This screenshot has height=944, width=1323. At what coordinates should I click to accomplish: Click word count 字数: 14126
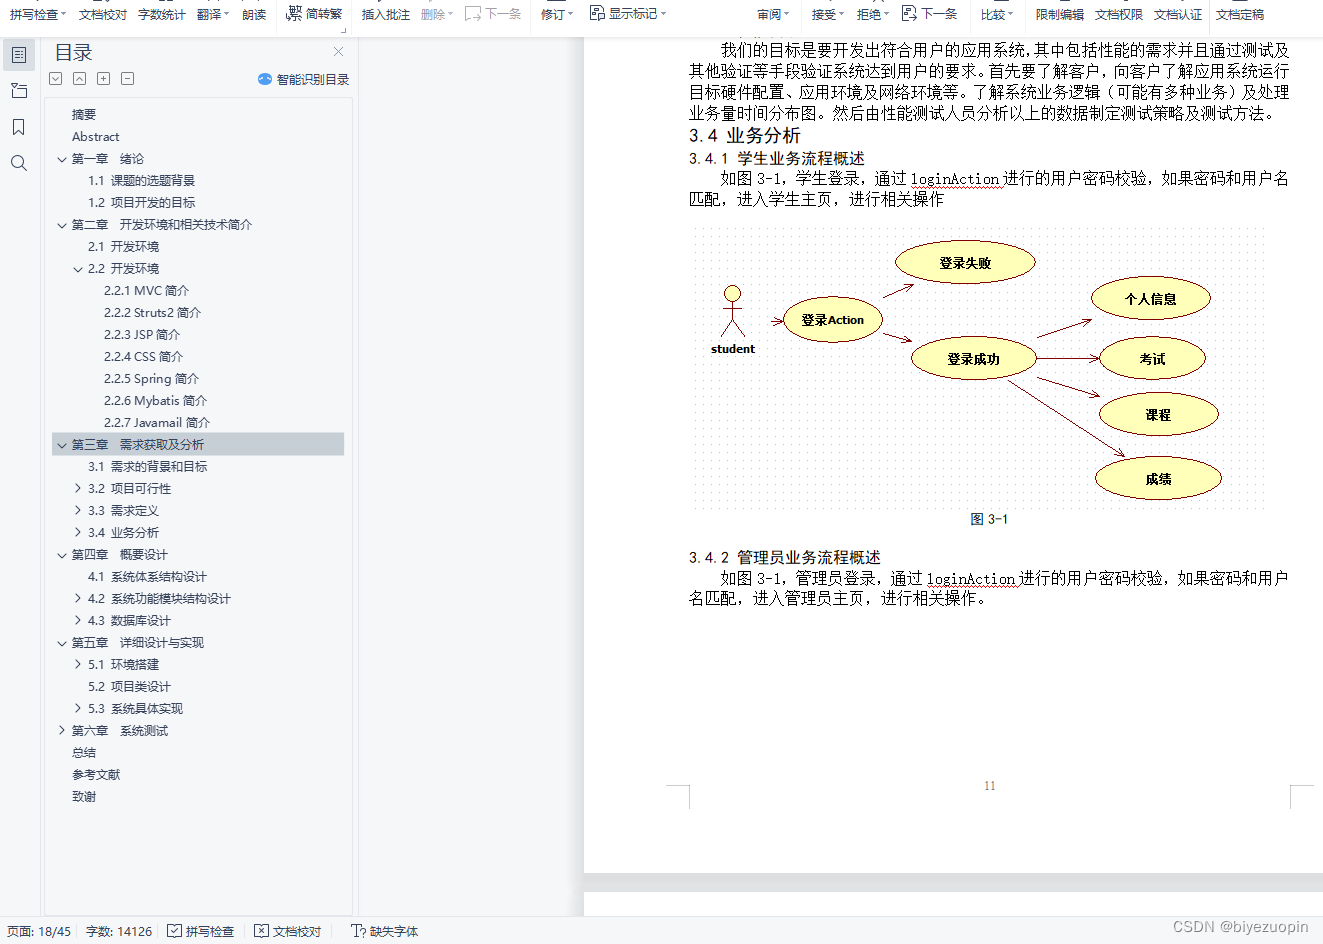coord(119,931)
